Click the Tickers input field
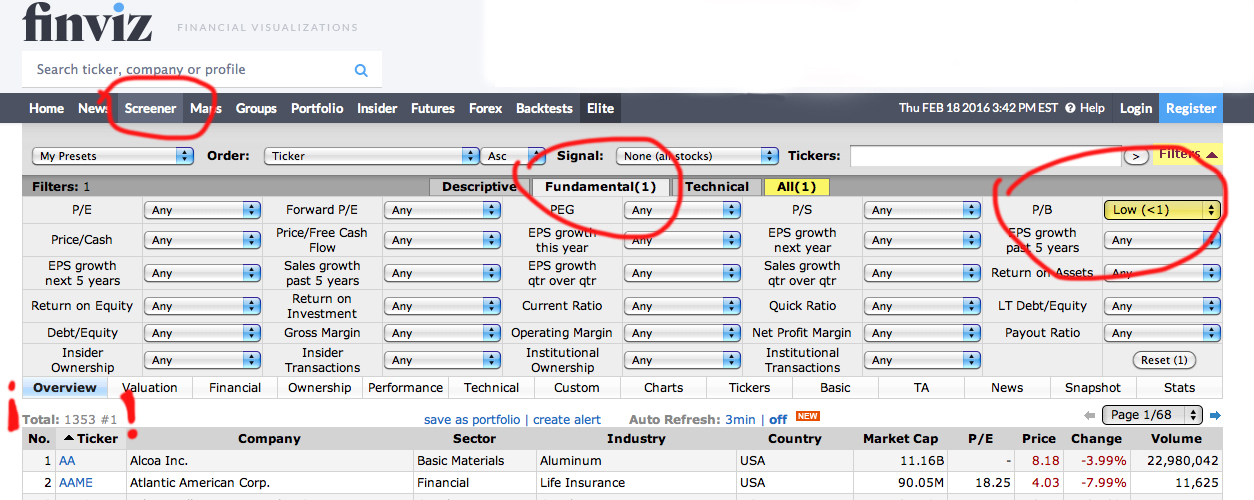Screen dimensions: 1254x500 point(985,156)
